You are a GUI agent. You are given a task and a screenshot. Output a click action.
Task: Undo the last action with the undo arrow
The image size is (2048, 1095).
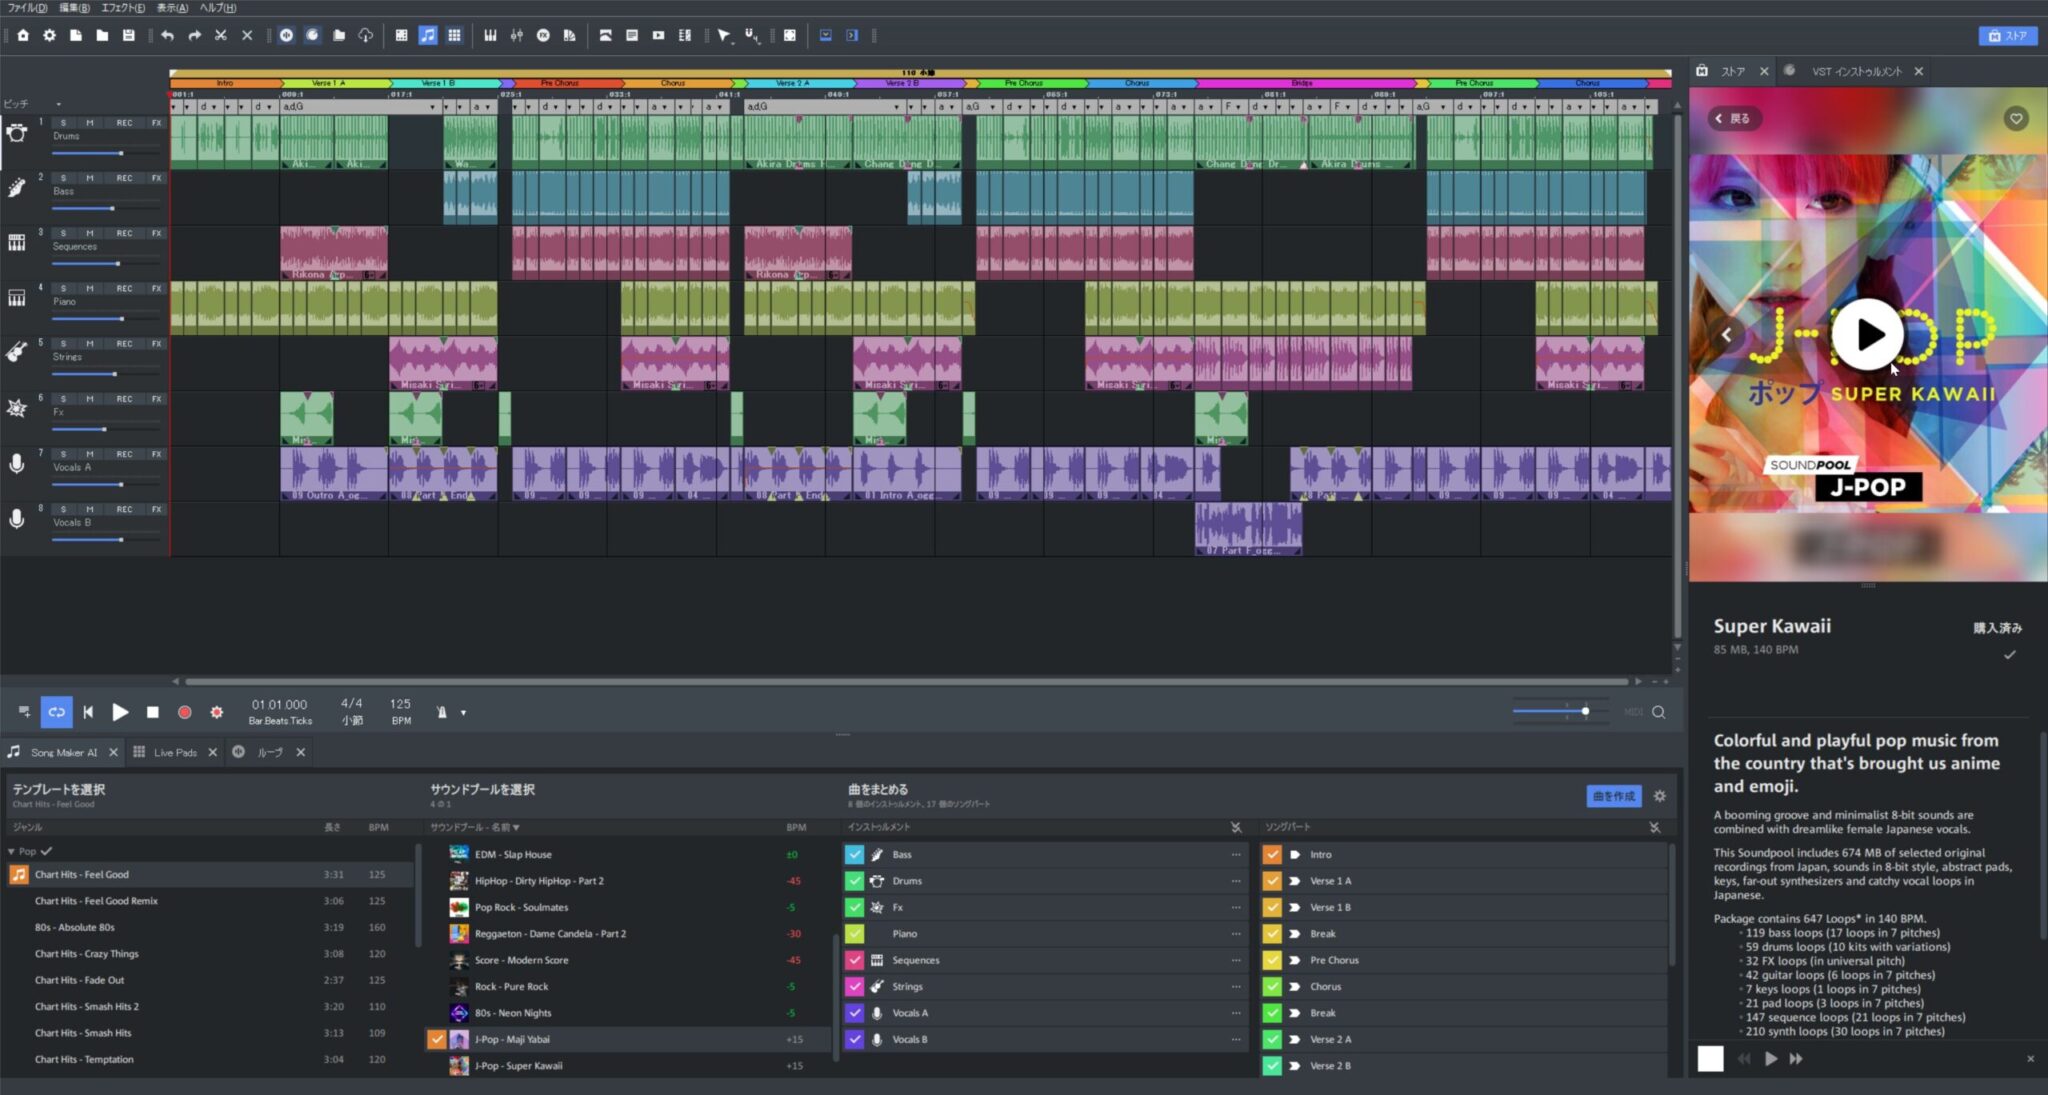point(167,36)
